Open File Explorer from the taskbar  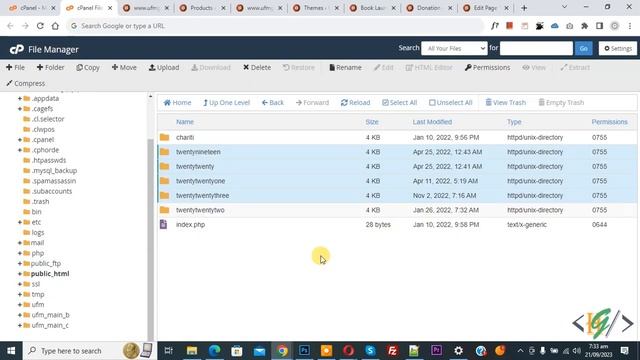(x=192, y=351)
